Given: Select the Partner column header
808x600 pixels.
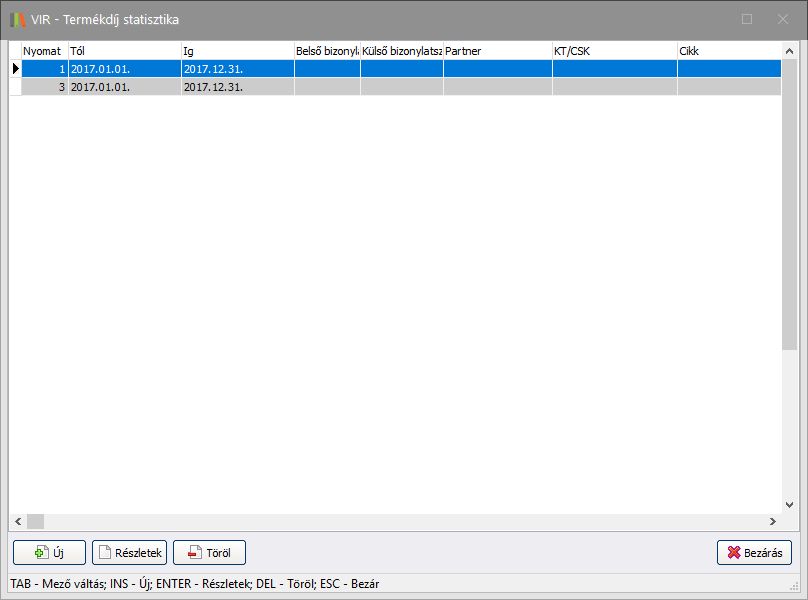Looking at the screenshot, I should (x=497, y=50).
